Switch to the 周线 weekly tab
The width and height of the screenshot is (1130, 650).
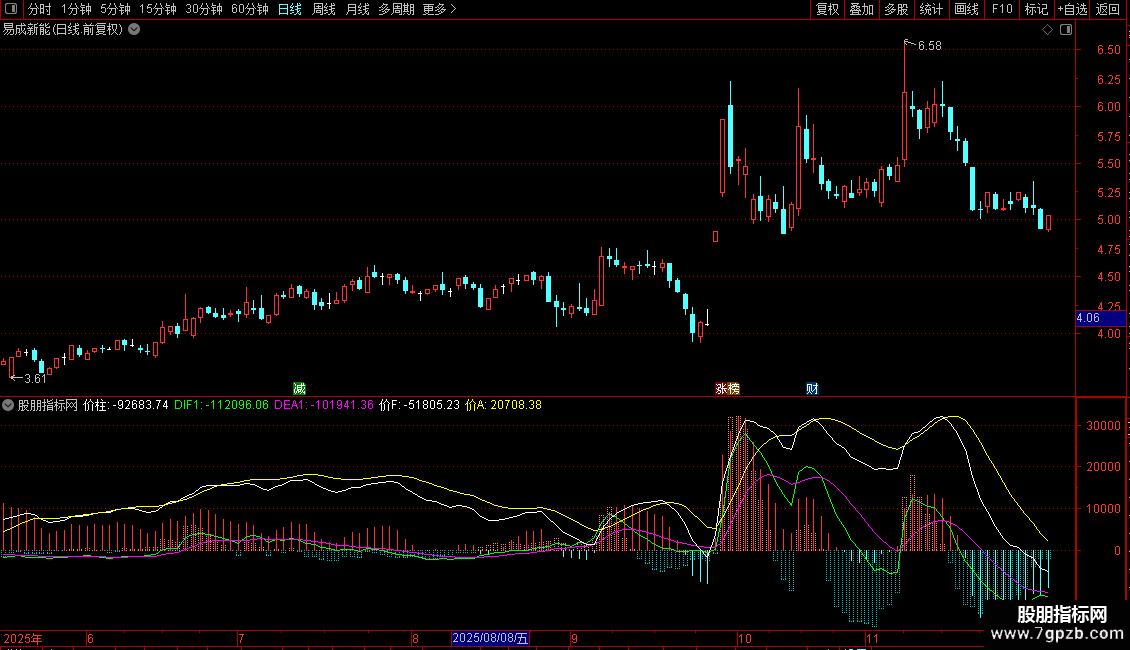(x=324, y=9)
